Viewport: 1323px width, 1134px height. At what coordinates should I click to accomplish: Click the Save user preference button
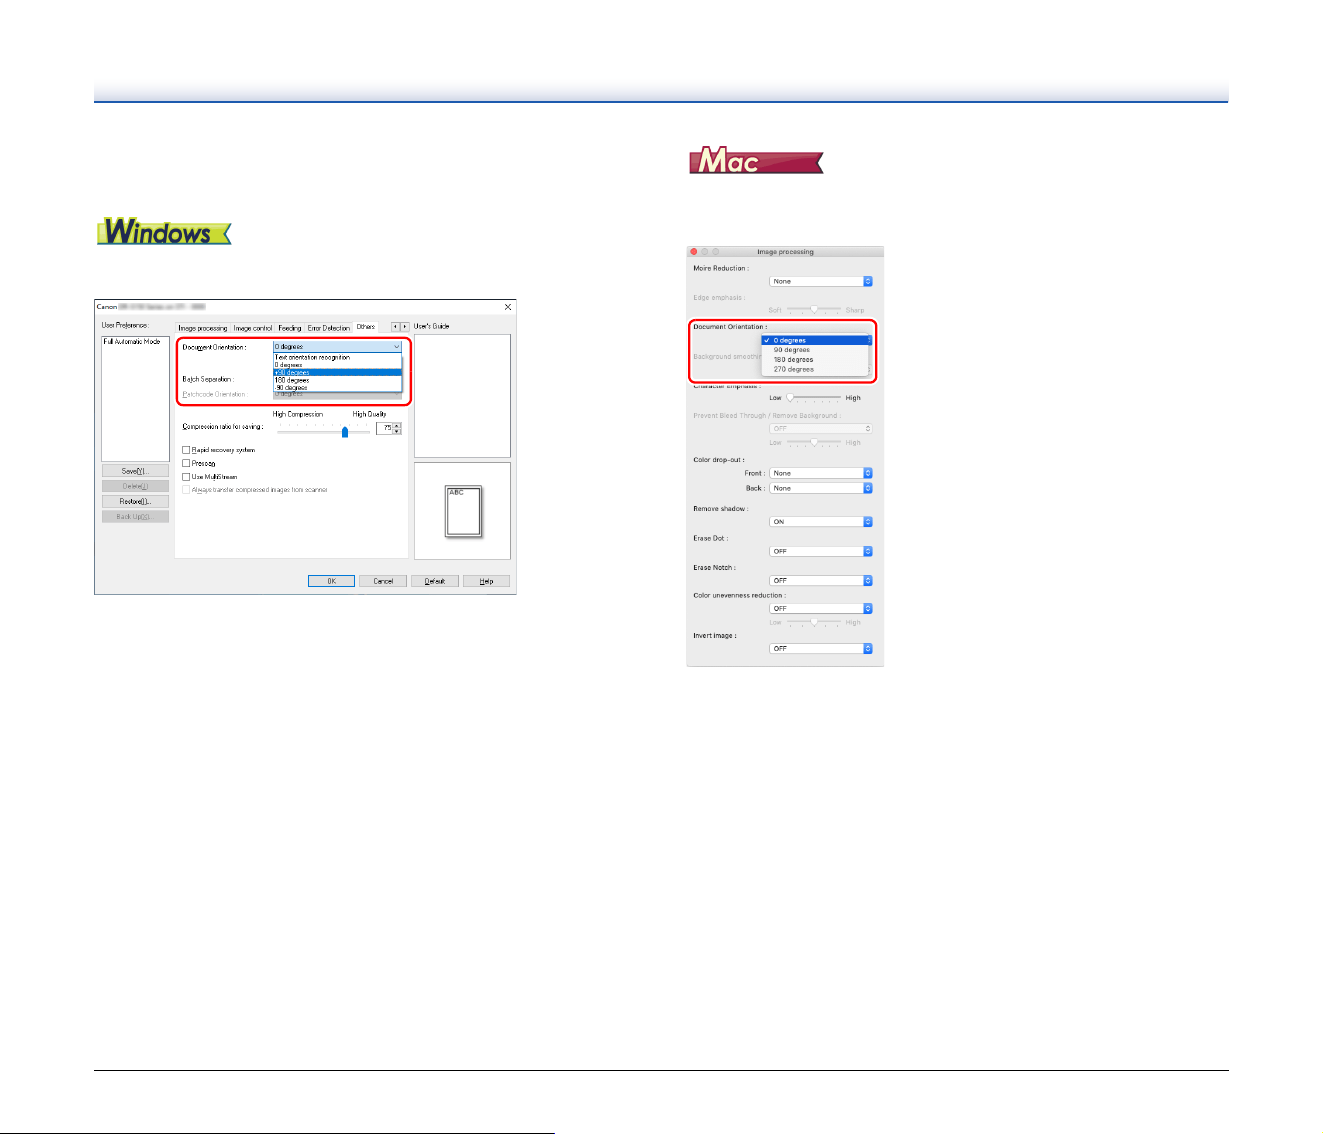135,471
